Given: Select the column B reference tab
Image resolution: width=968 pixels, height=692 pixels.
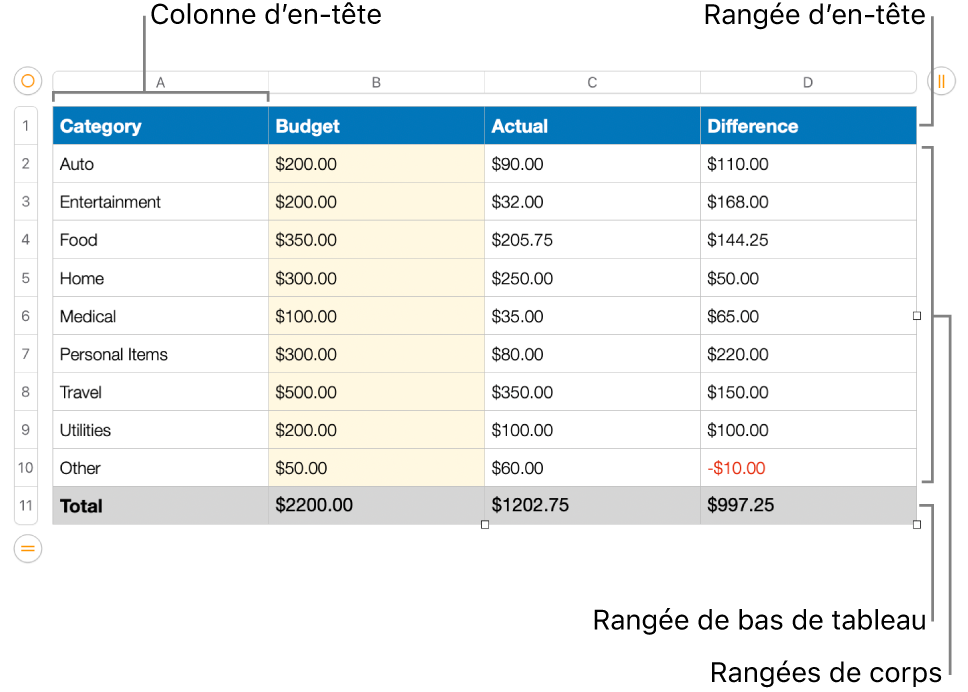Looking at the screenshot, I should 376,82.
